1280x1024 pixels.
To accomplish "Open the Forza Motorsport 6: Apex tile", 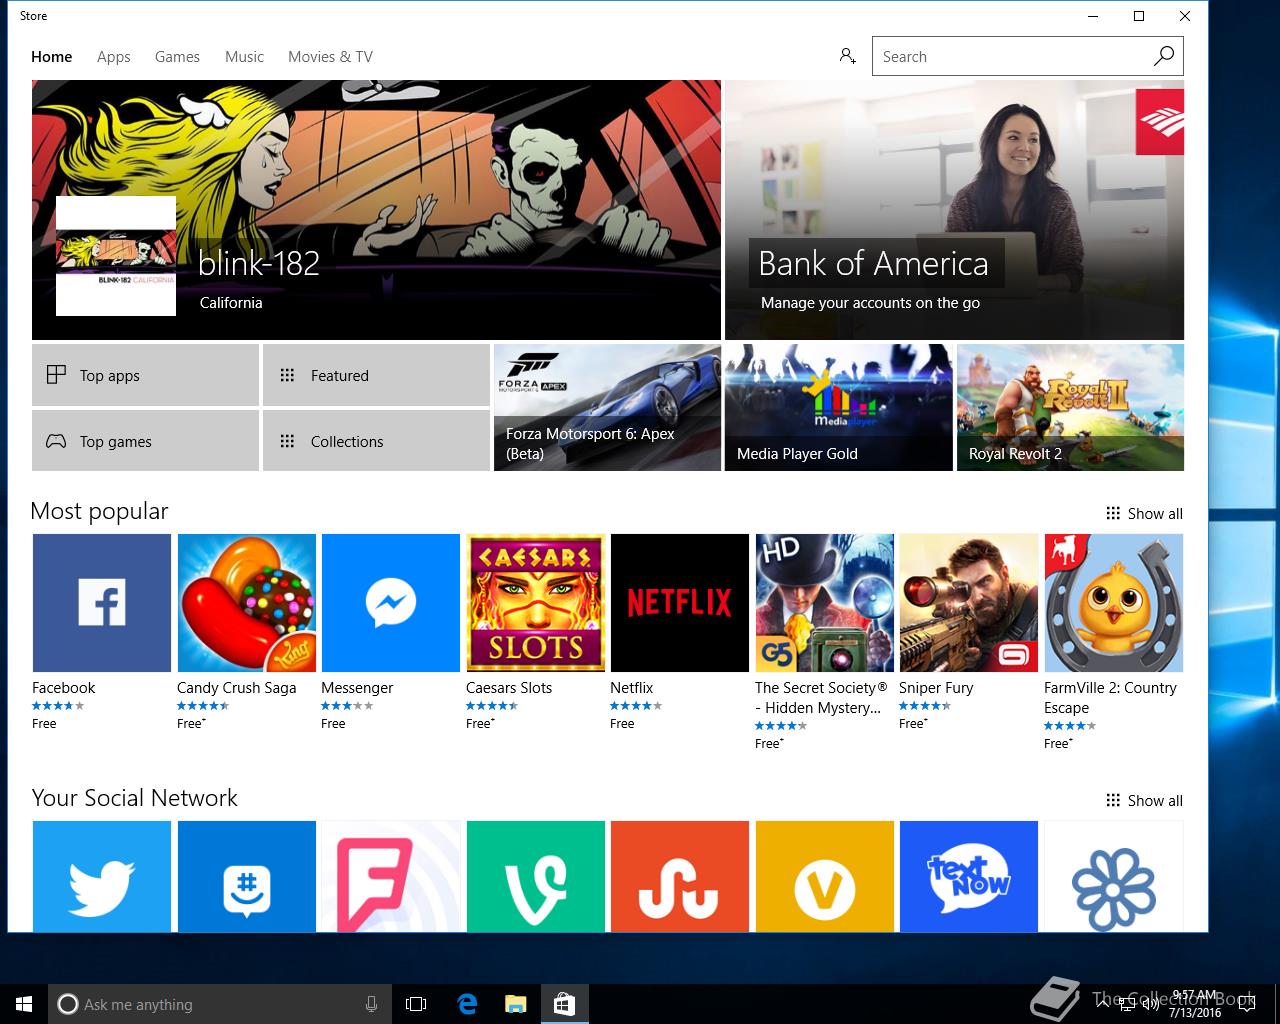I will (x=607, y=407).
